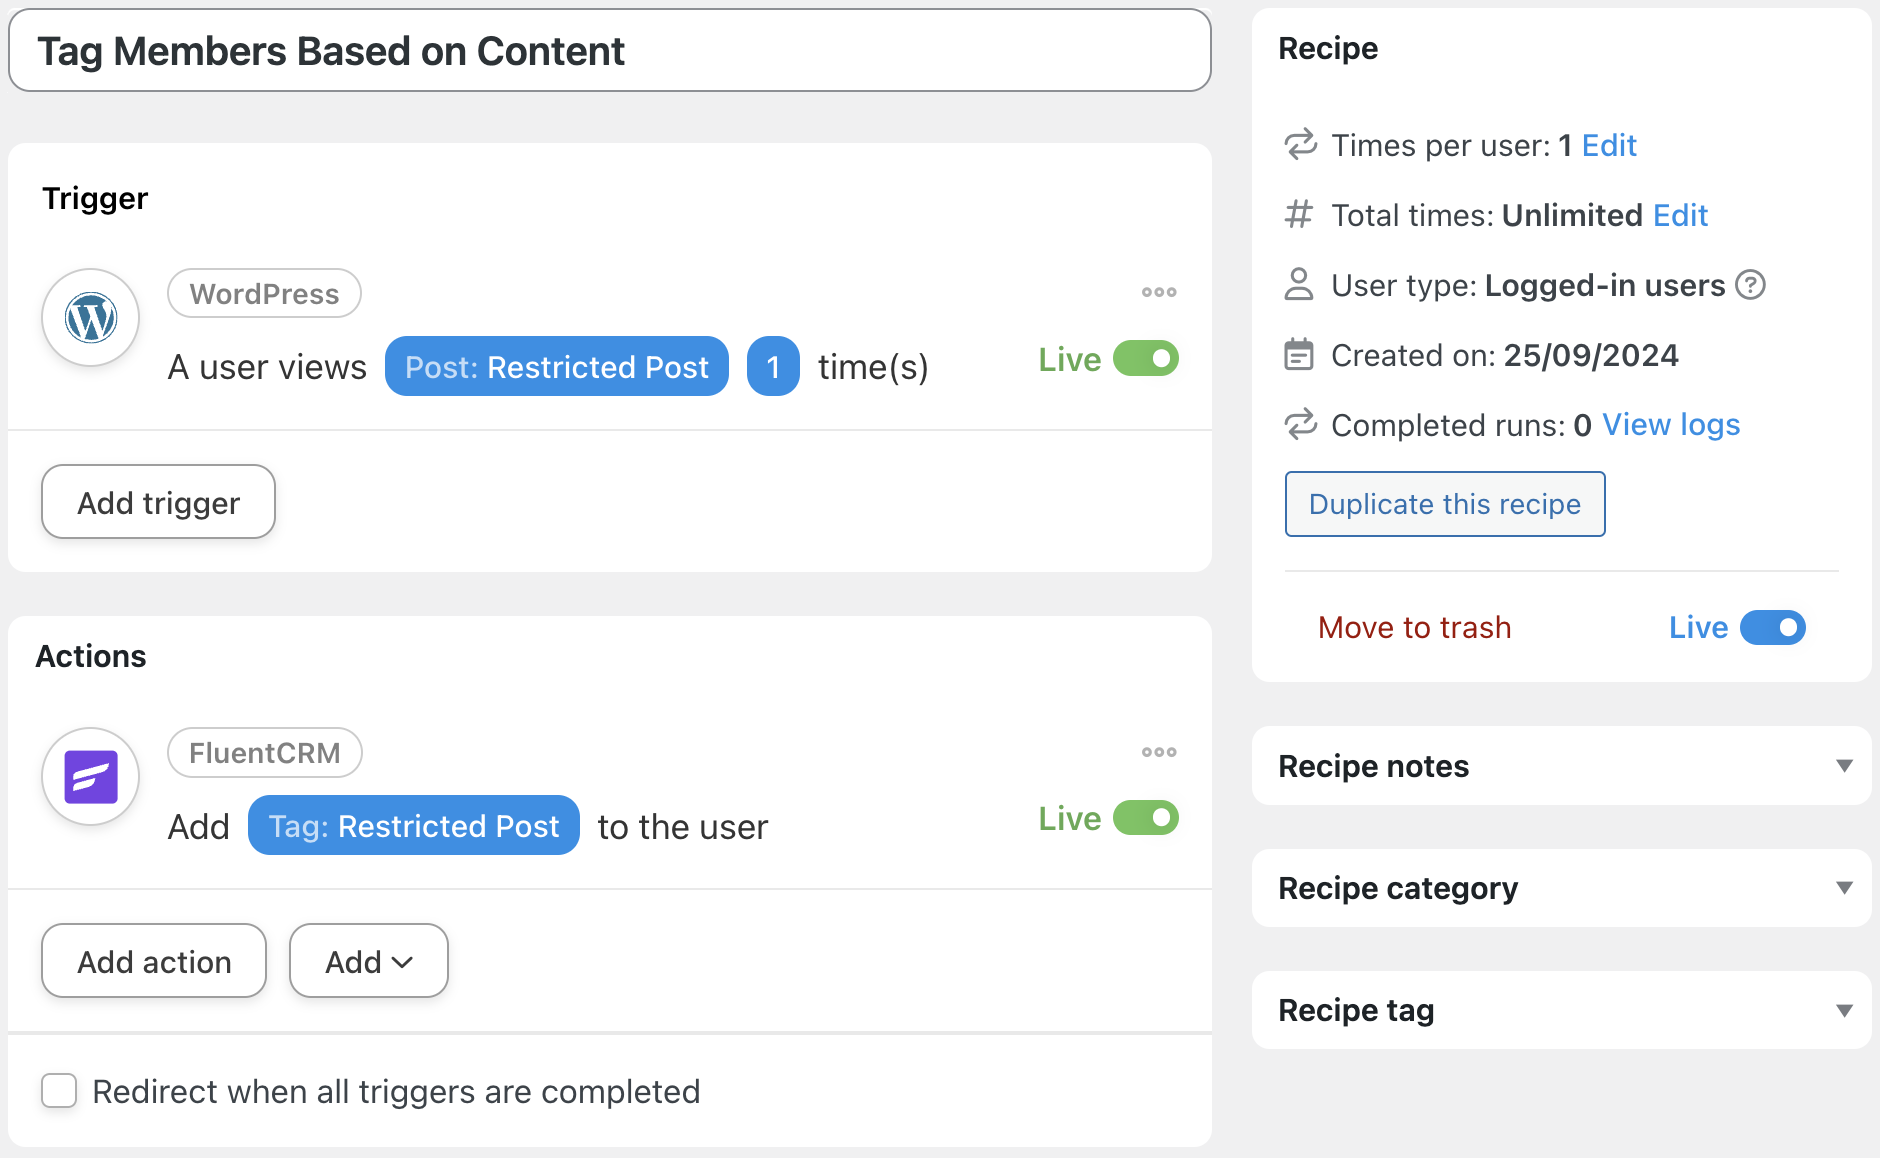Screen dimensions: 1880x1158
Task: Open the trigger's three-dot options menu
Action: pos(1159,292)
